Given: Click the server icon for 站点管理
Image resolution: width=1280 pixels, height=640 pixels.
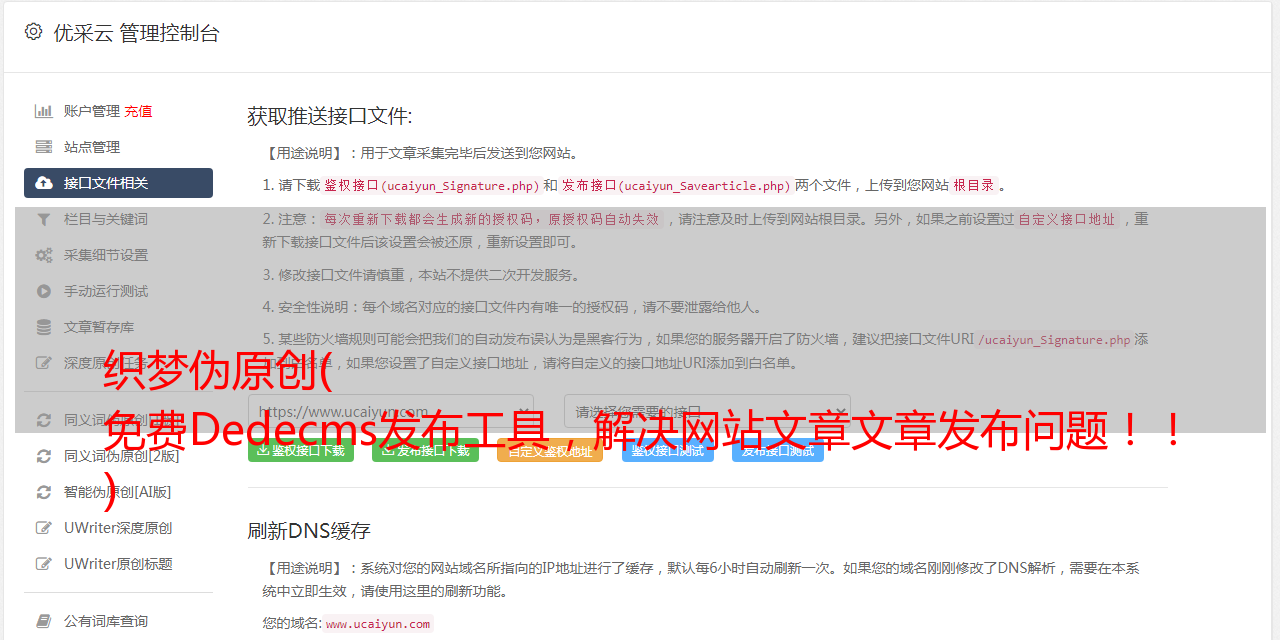Looking at the screenshot, I should point(44,147).
